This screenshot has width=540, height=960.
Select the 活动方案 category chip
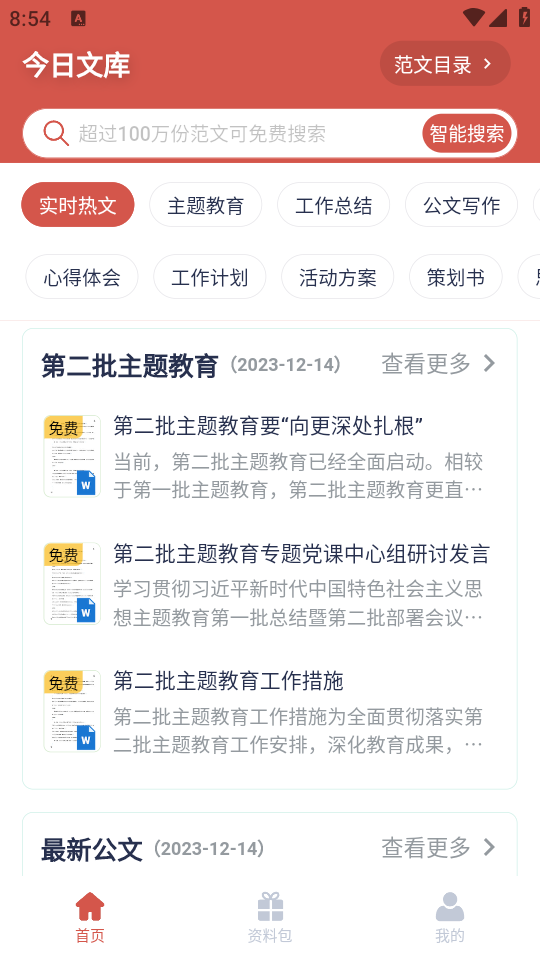[x=338, y=277]
